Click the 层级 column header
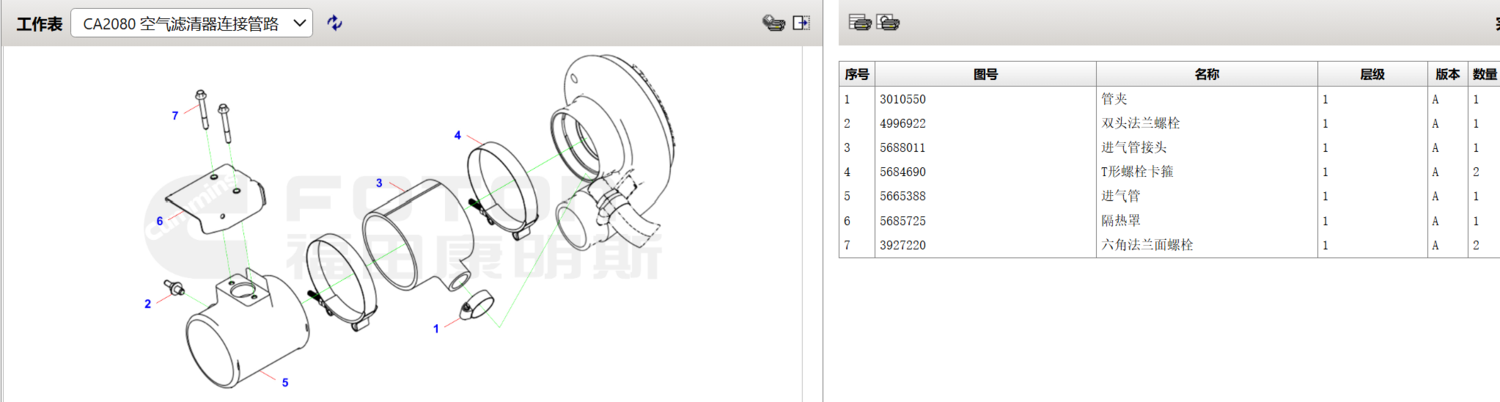Viewport: 1500px width, 402px height. point(1372,75)
